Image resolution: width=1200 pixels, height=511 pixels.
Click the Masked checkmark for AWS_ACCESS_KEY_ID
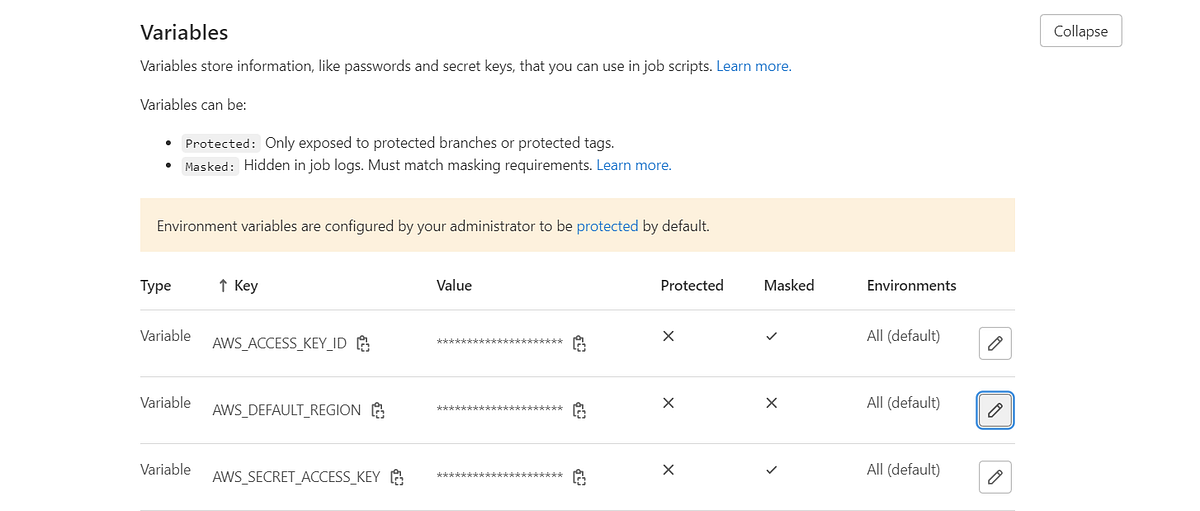click(771, 336)
